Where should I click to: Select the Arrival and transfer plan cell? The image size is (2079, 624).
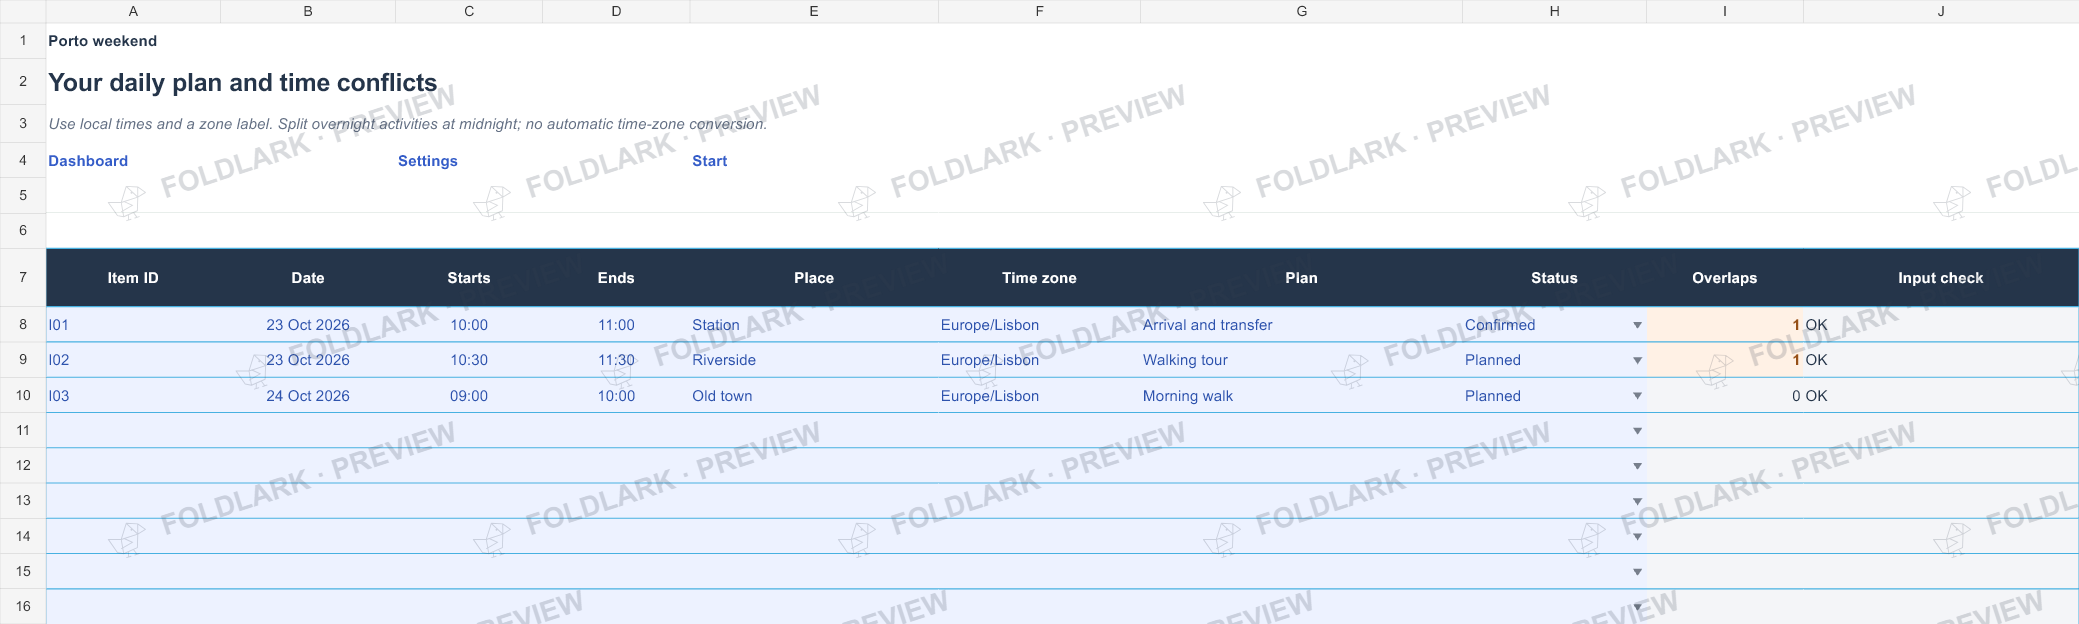(1301, 325)
